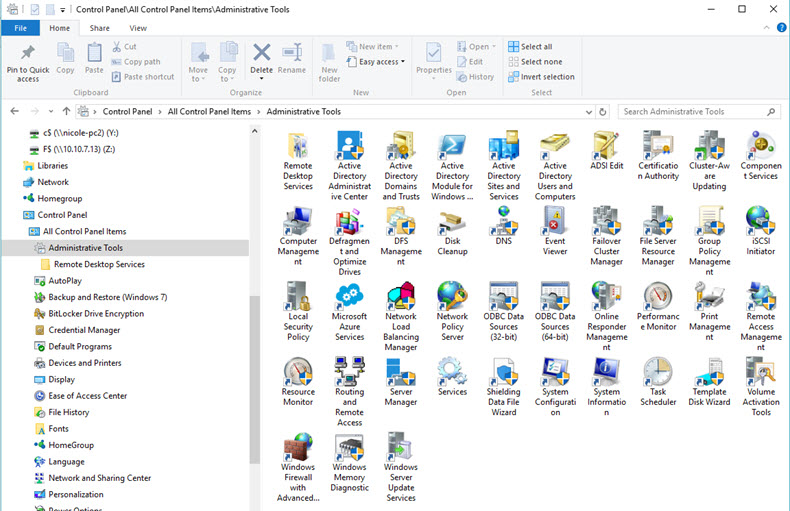Open the New item dropdown

tap(373, 46)
